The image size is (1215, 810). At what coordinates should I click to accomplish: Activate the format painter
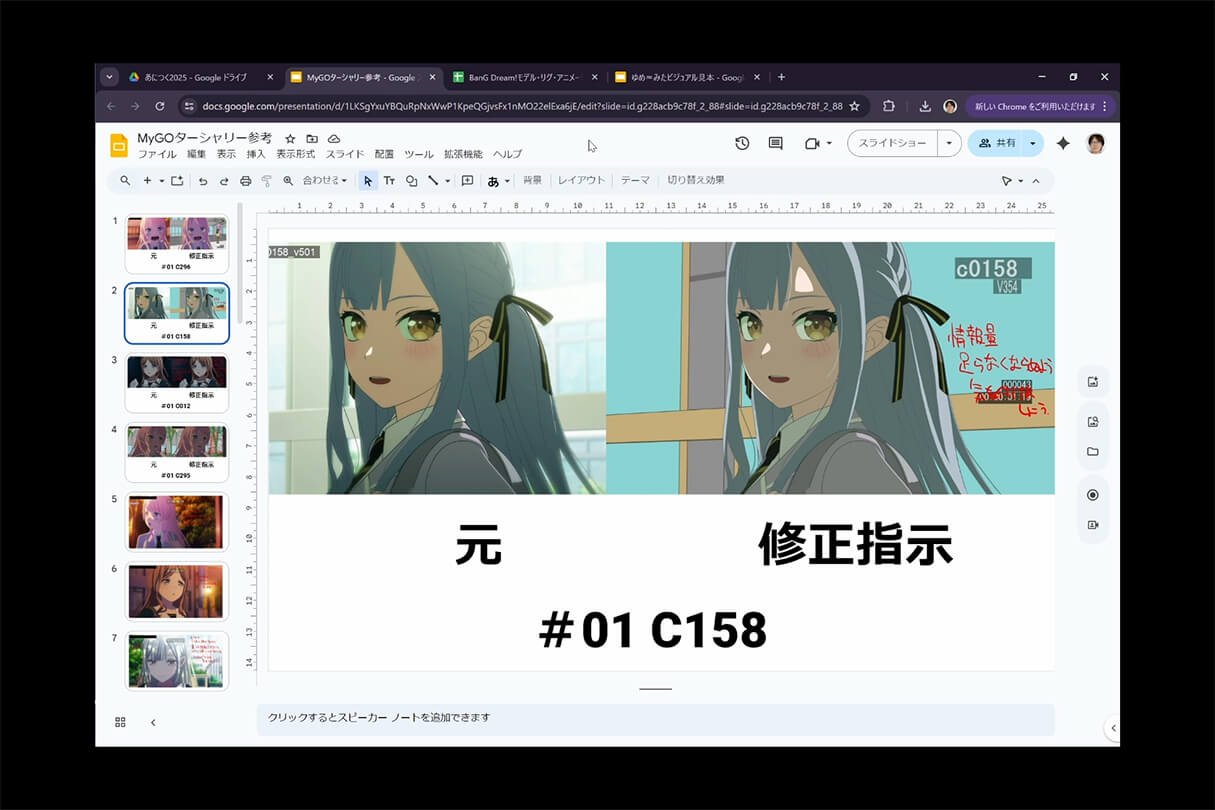pyautogui.click(x=267, y=180)
